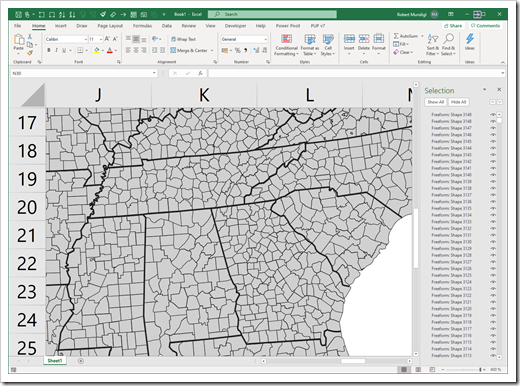Hide Freeform Shape 3130 with eye icon
Screen dimensions: 520x386
pos(493,242)
